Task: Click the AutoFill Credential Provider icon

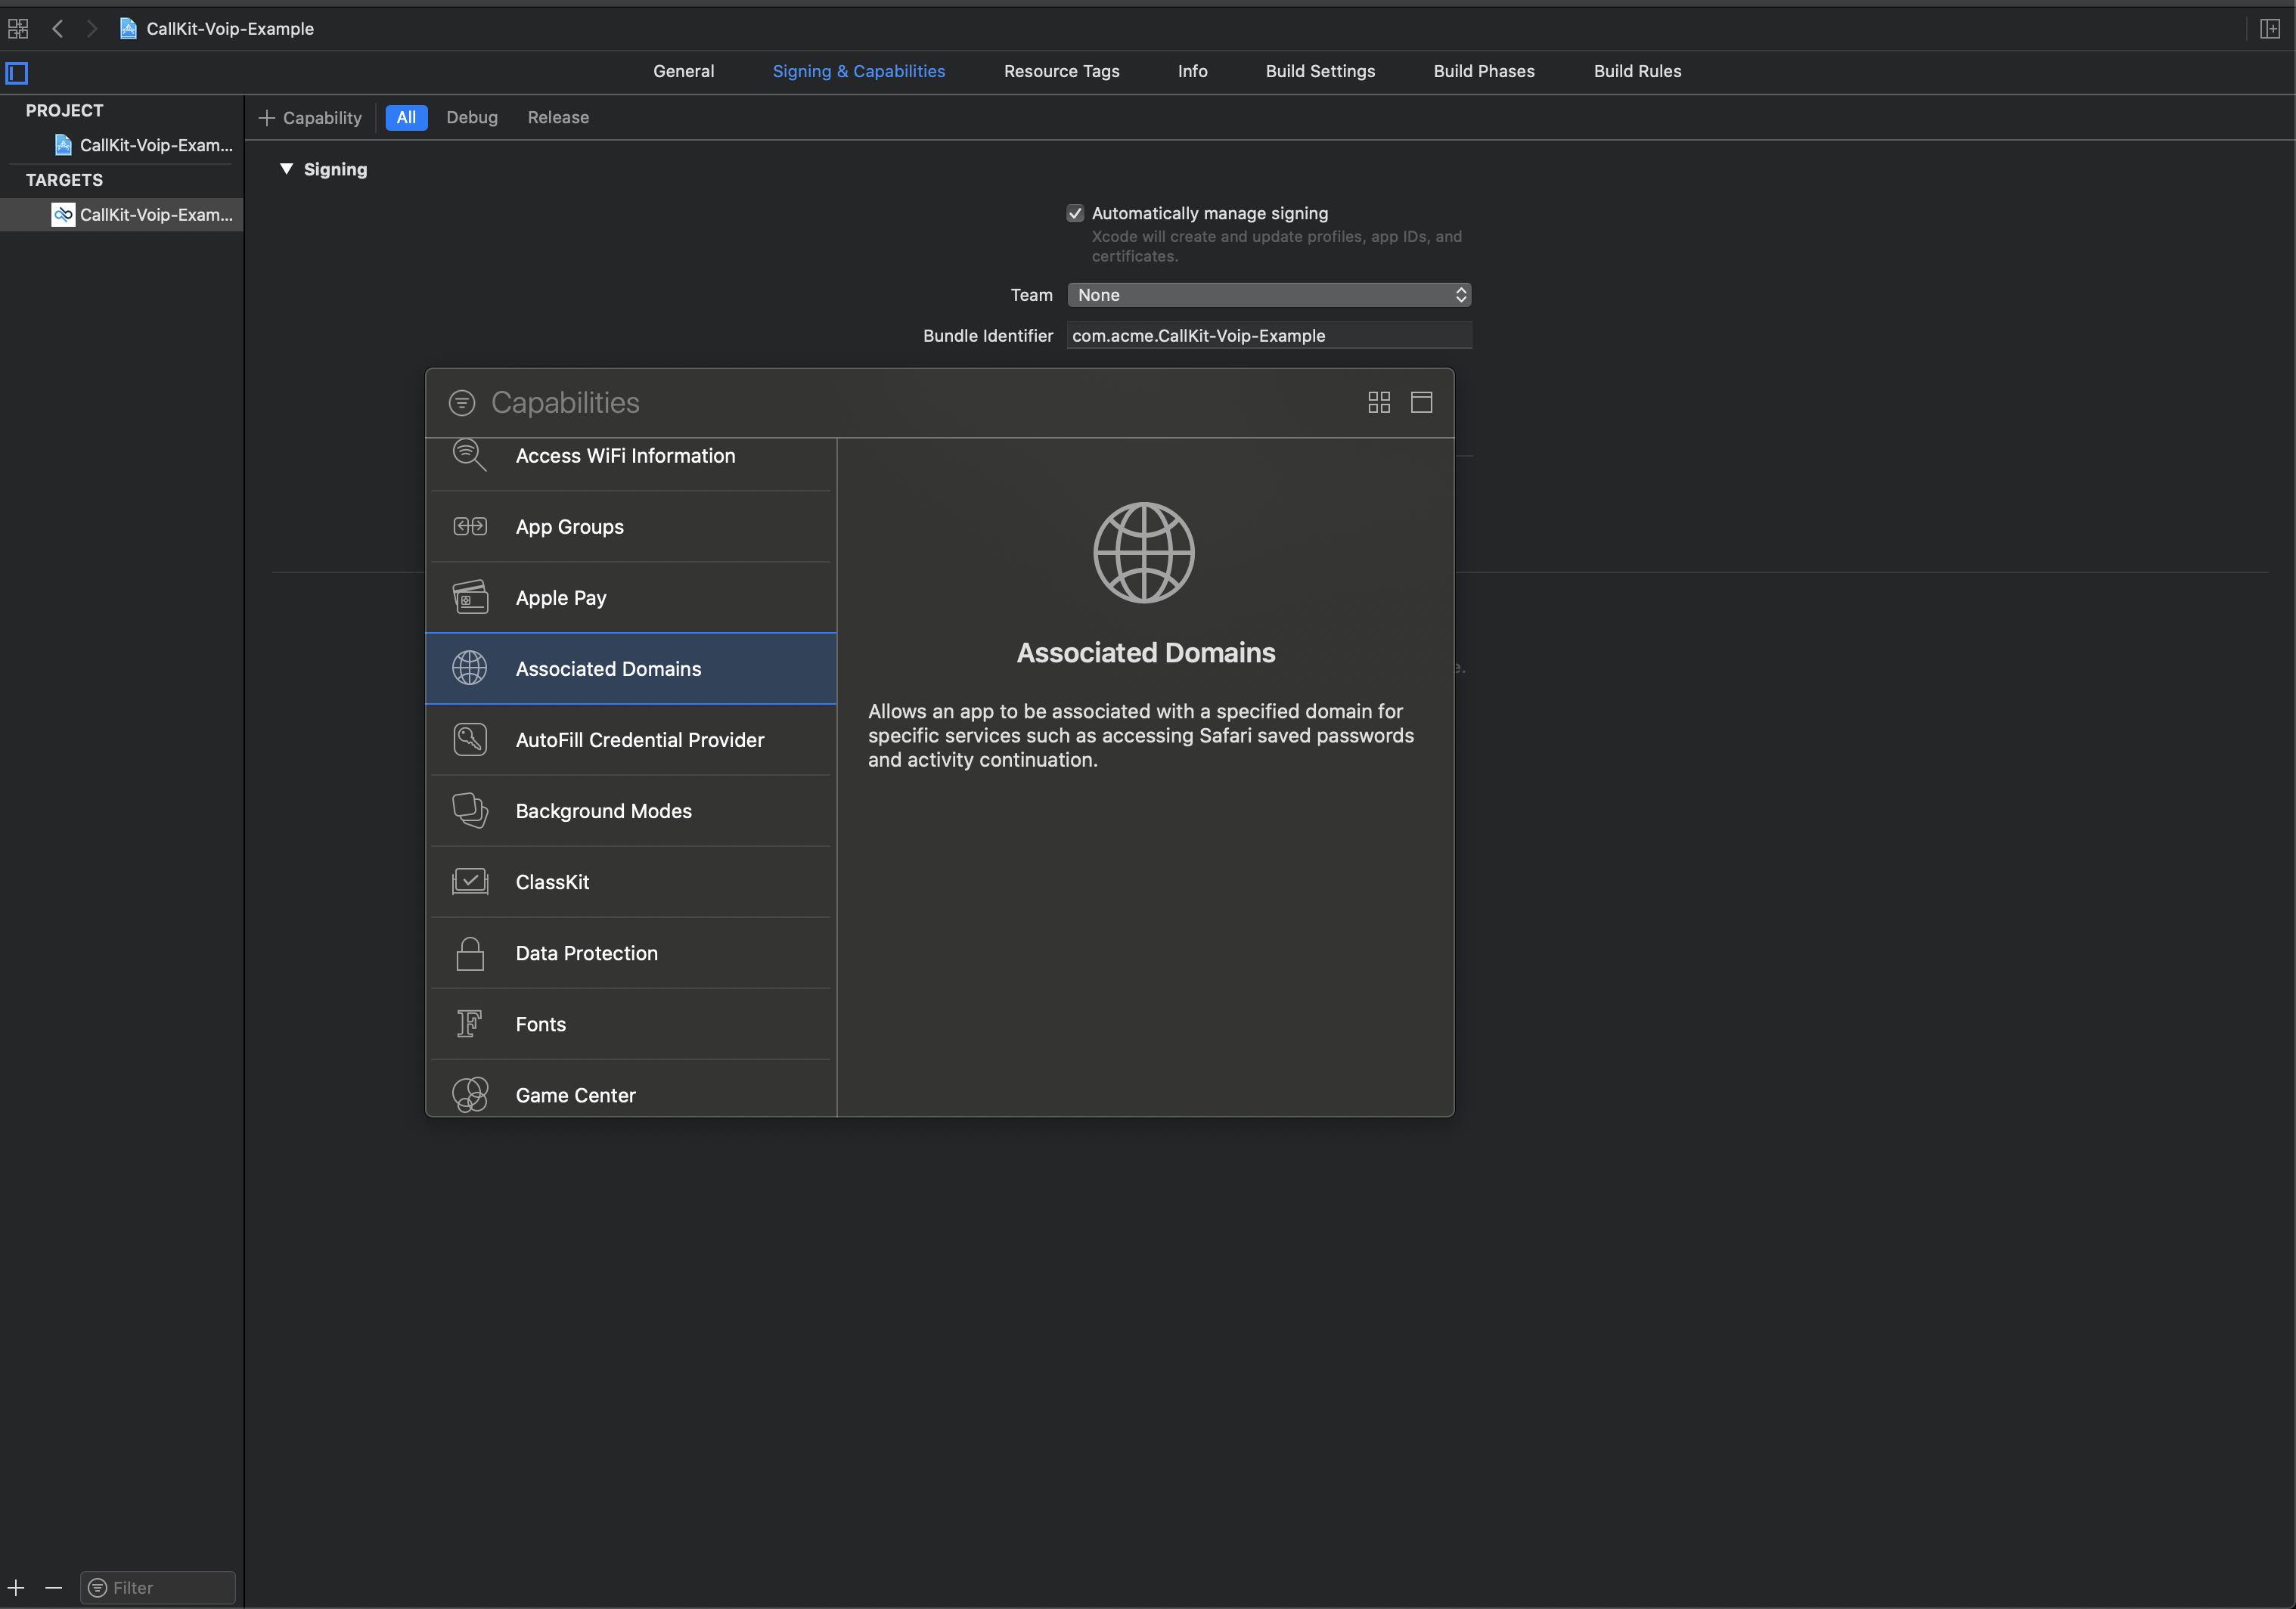Action: click(x=470, y=738)
